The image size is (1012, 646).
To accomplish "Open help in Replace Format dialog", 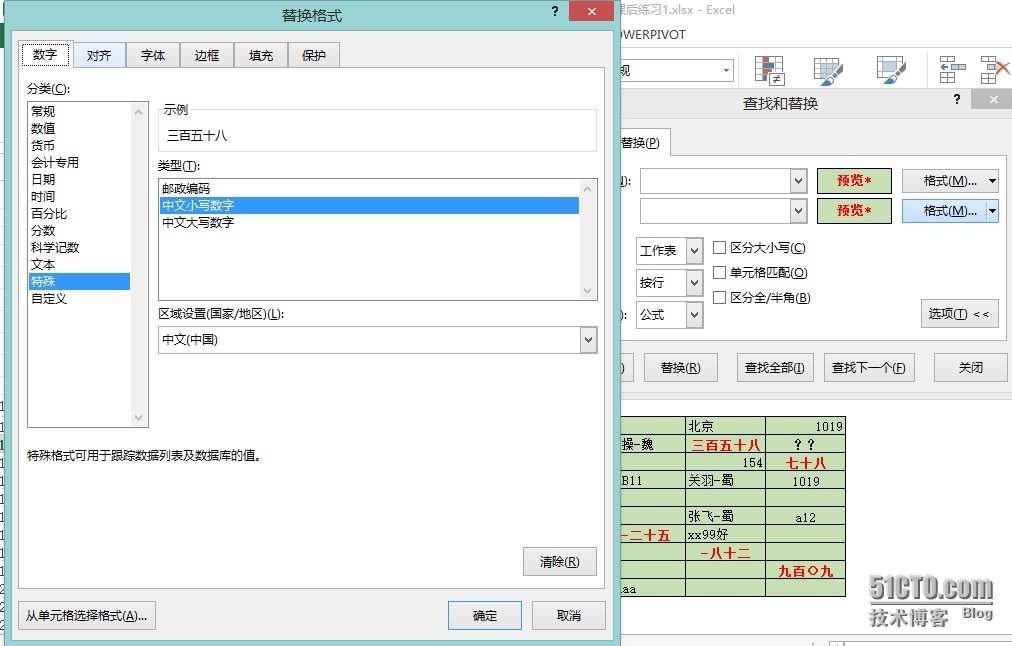I will pos(555,12).
